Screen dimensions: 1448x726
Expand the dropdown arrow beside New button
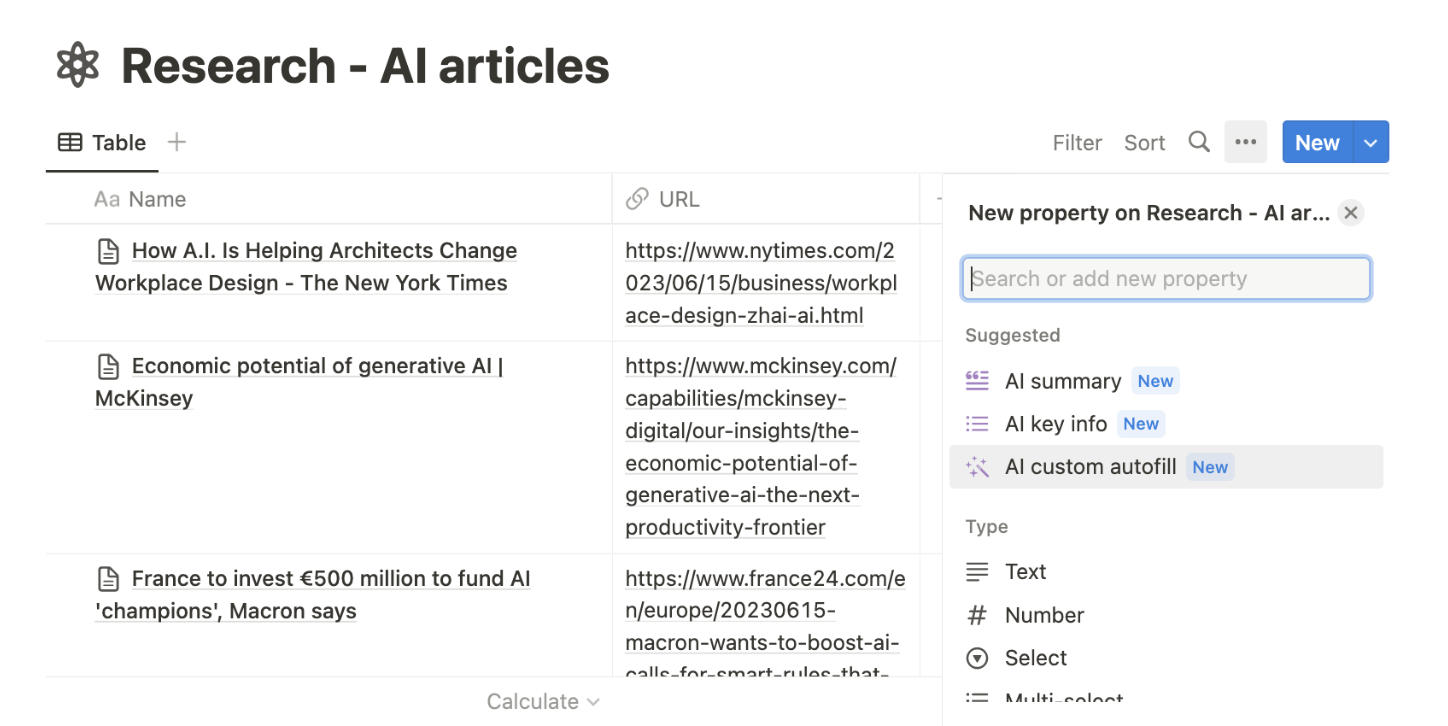(x=1371, y=143)
